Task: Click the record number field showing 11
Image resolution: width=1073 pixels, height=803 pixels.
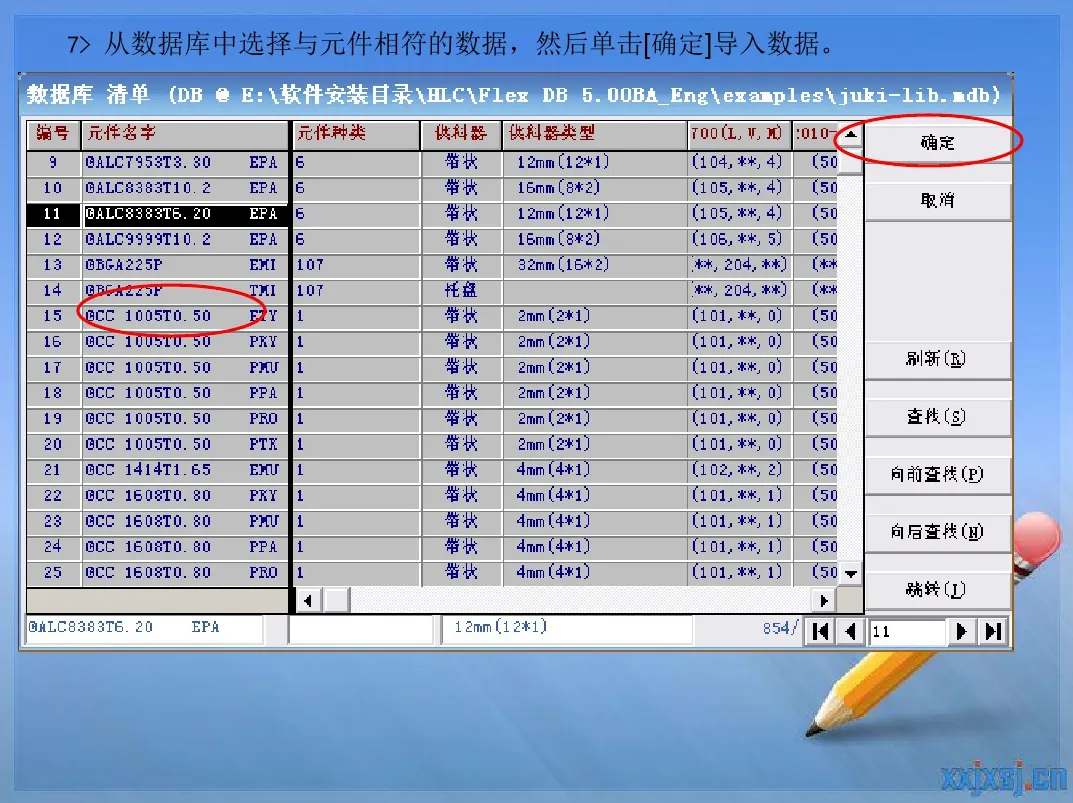Action: click(907, 631)
